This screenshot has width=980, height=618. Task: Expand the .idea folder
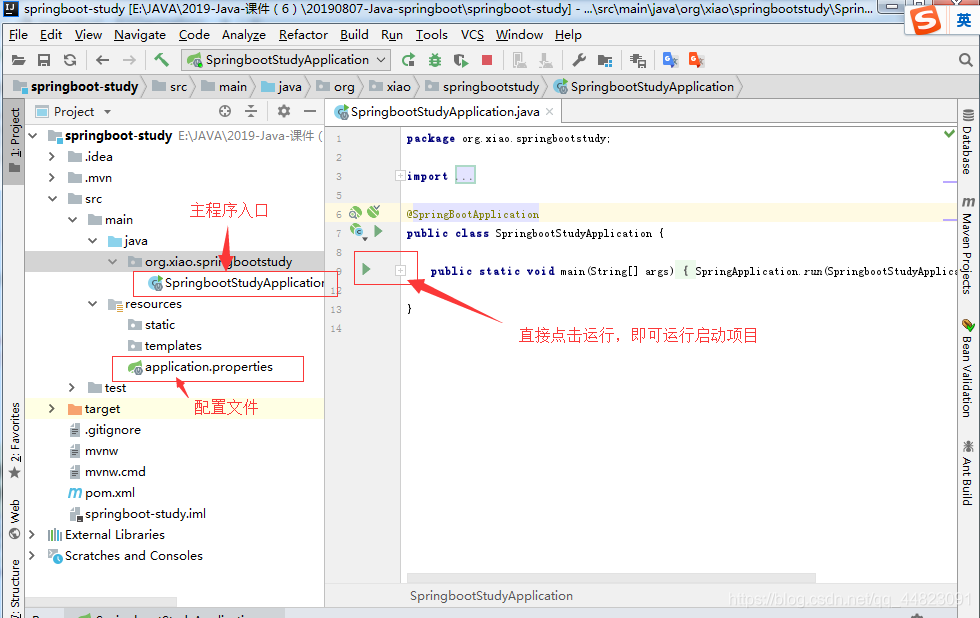[x=52, y=157]
